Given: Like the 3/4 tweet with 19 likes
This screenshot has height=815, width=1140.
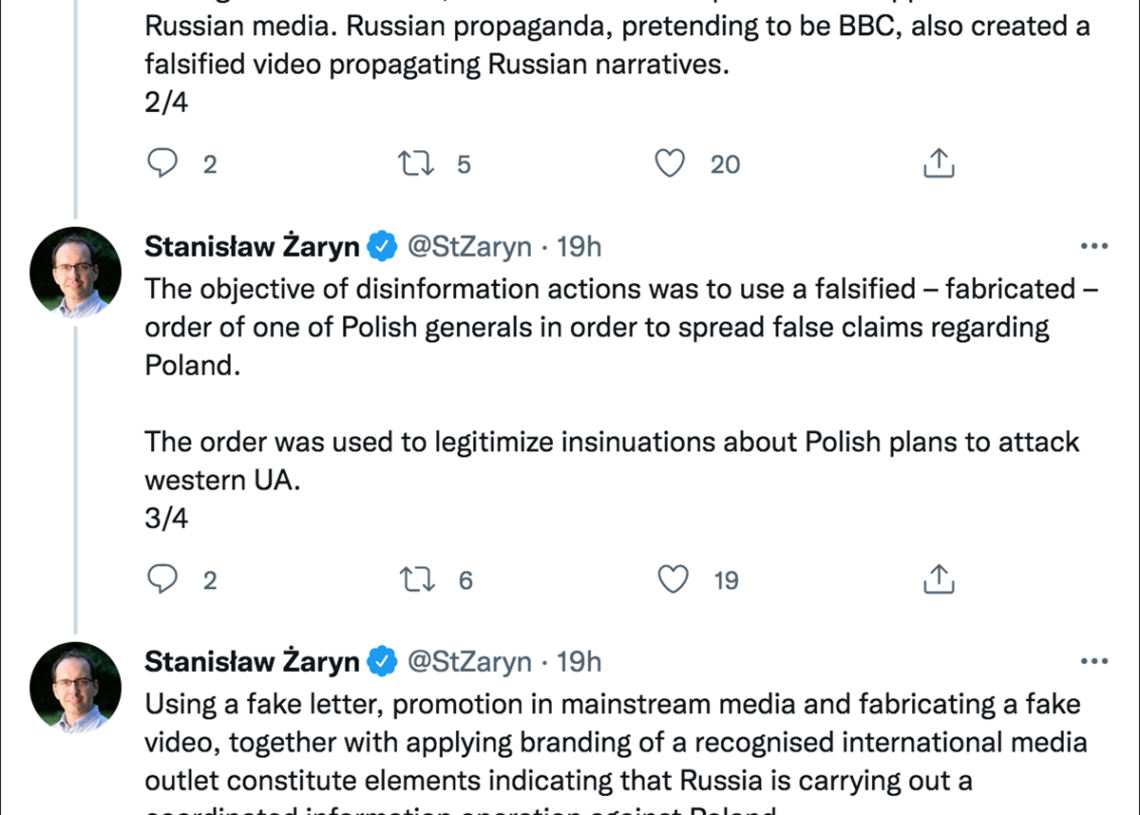Looking at the screenshot, I should click(673, 579).
